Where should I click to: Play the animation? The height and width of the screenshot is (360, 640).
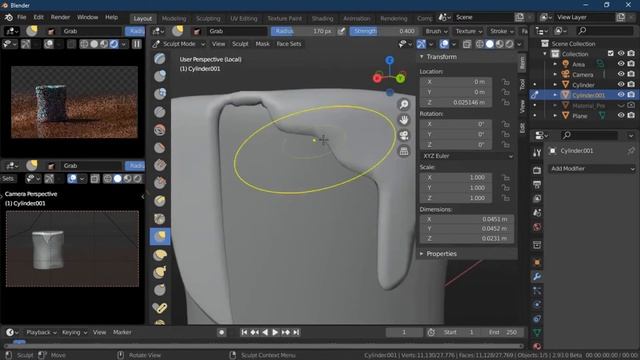(275, 332)
